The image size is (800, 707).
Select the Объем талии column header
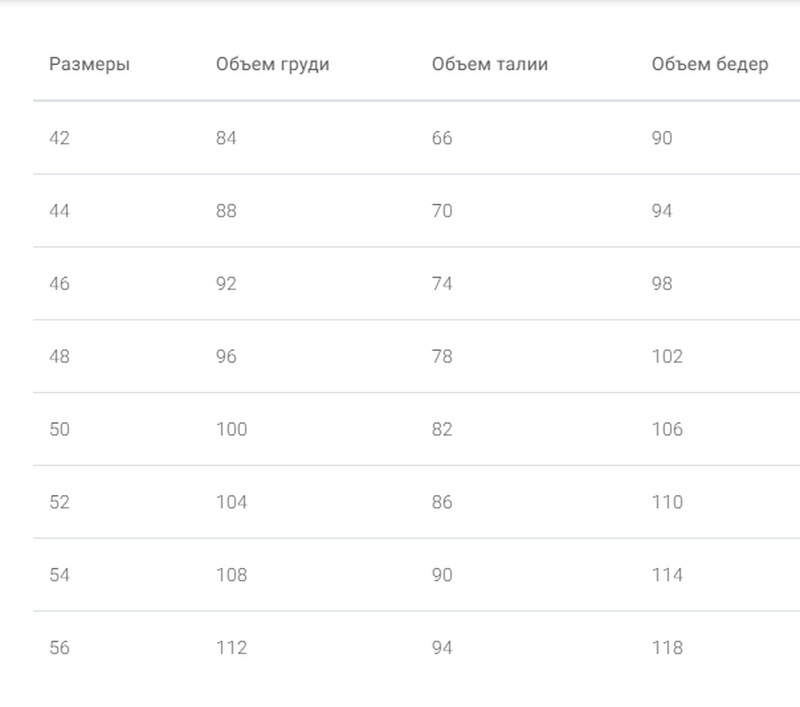pos(489,64)
